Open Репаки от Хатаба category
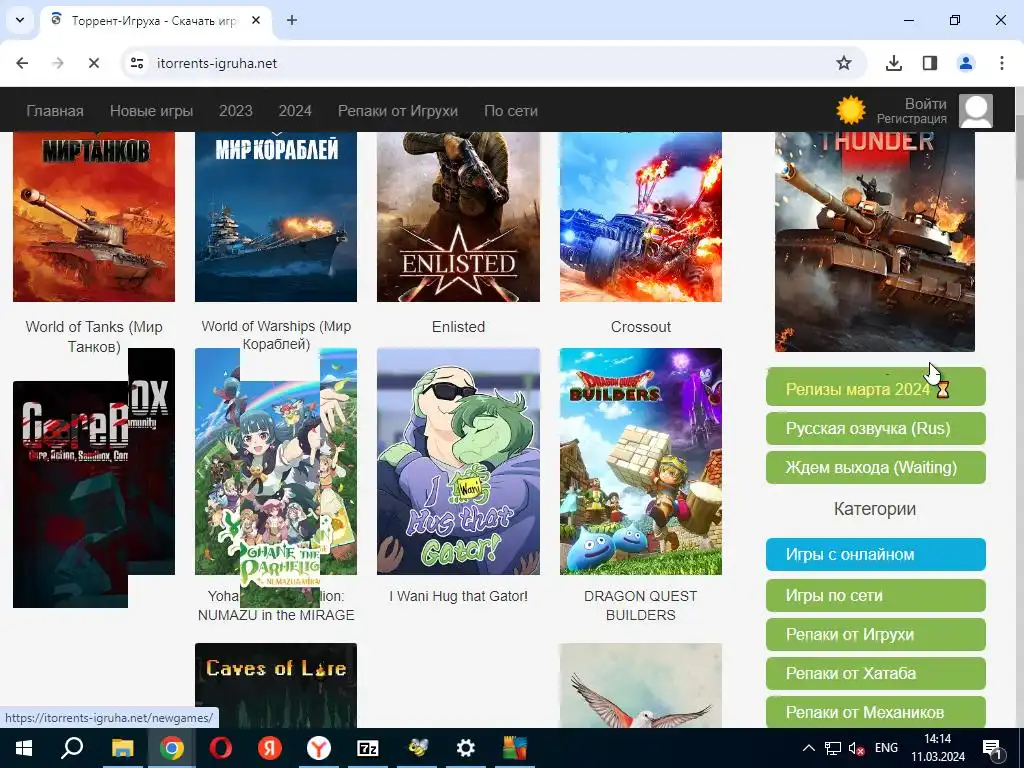1024x768 pixels. point(876,673)
